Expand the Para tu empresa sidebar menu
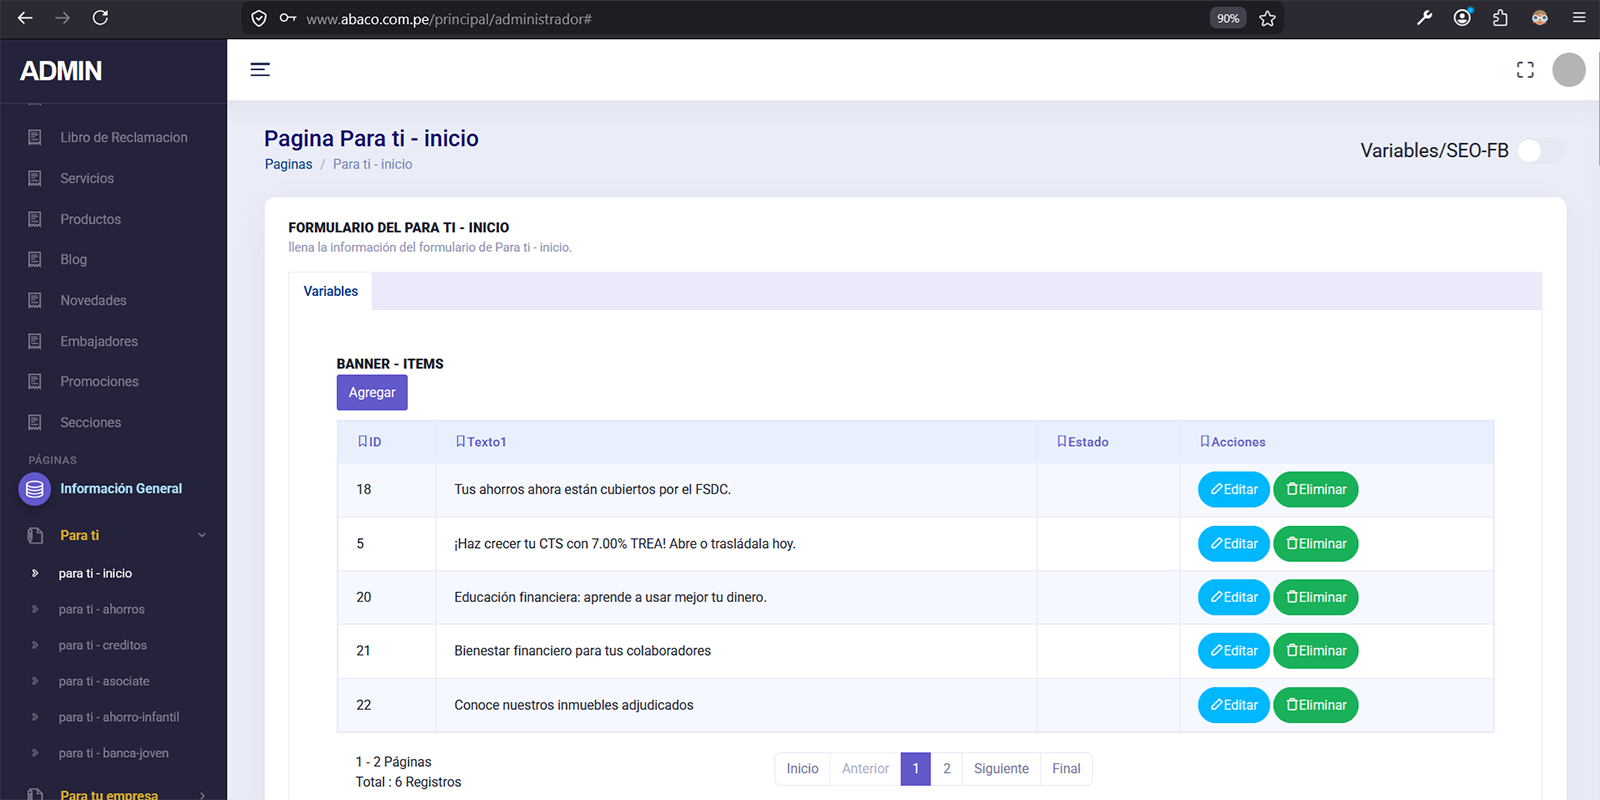 click(202, 795)
